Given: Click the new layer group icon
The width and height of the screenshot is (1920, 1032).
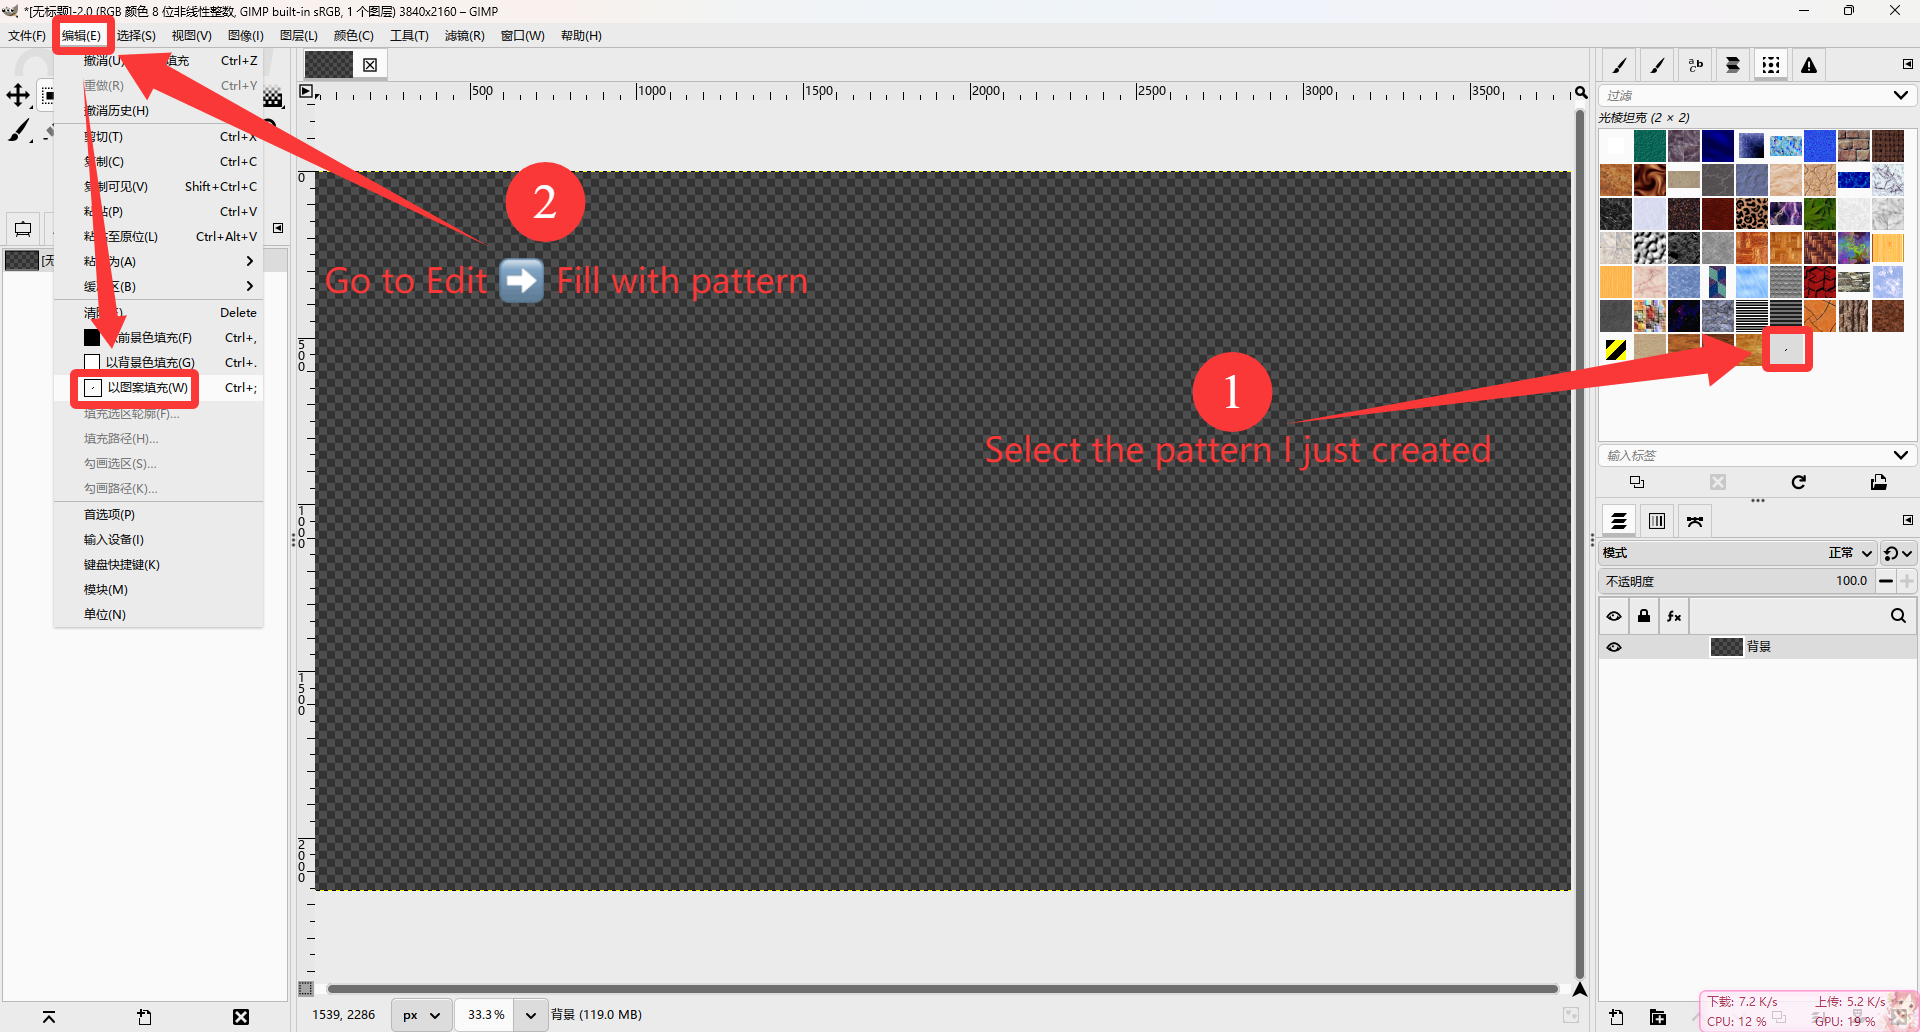Looking at the screenshot, I should (x=1658, y=1018).
